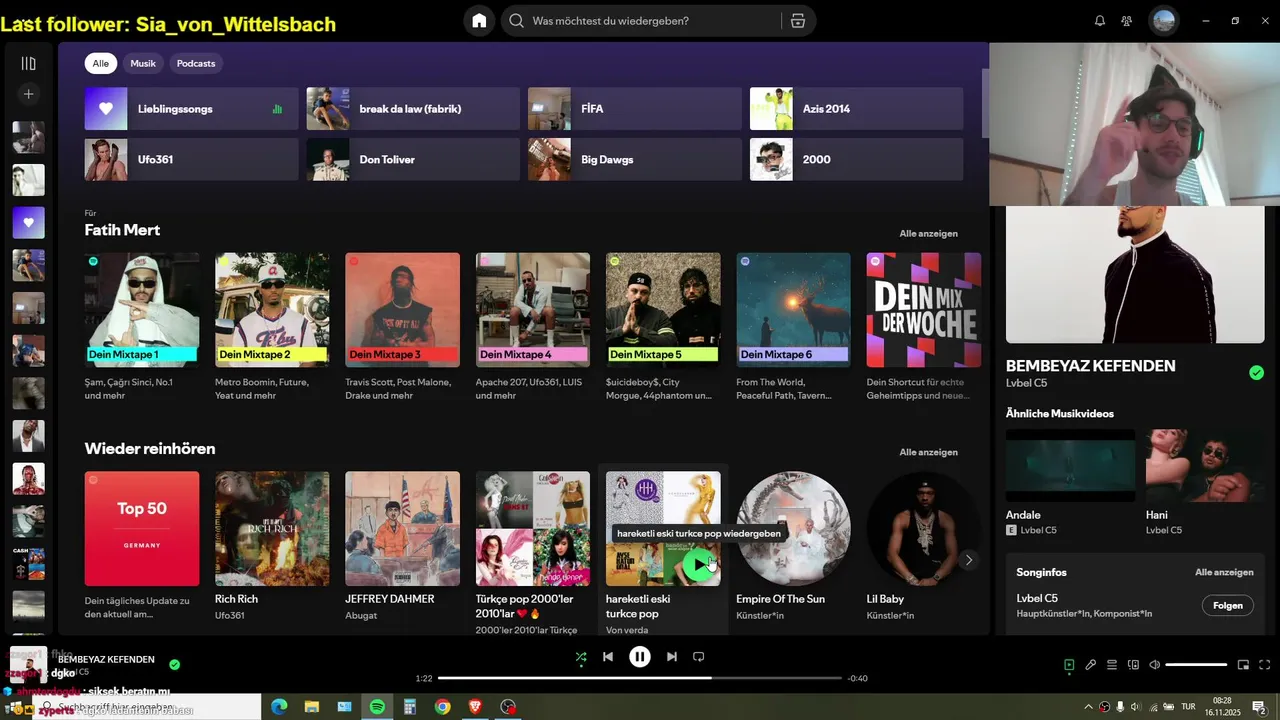Expand hidden system tray icons
1280x720 pixels.
click(1088, 707)
